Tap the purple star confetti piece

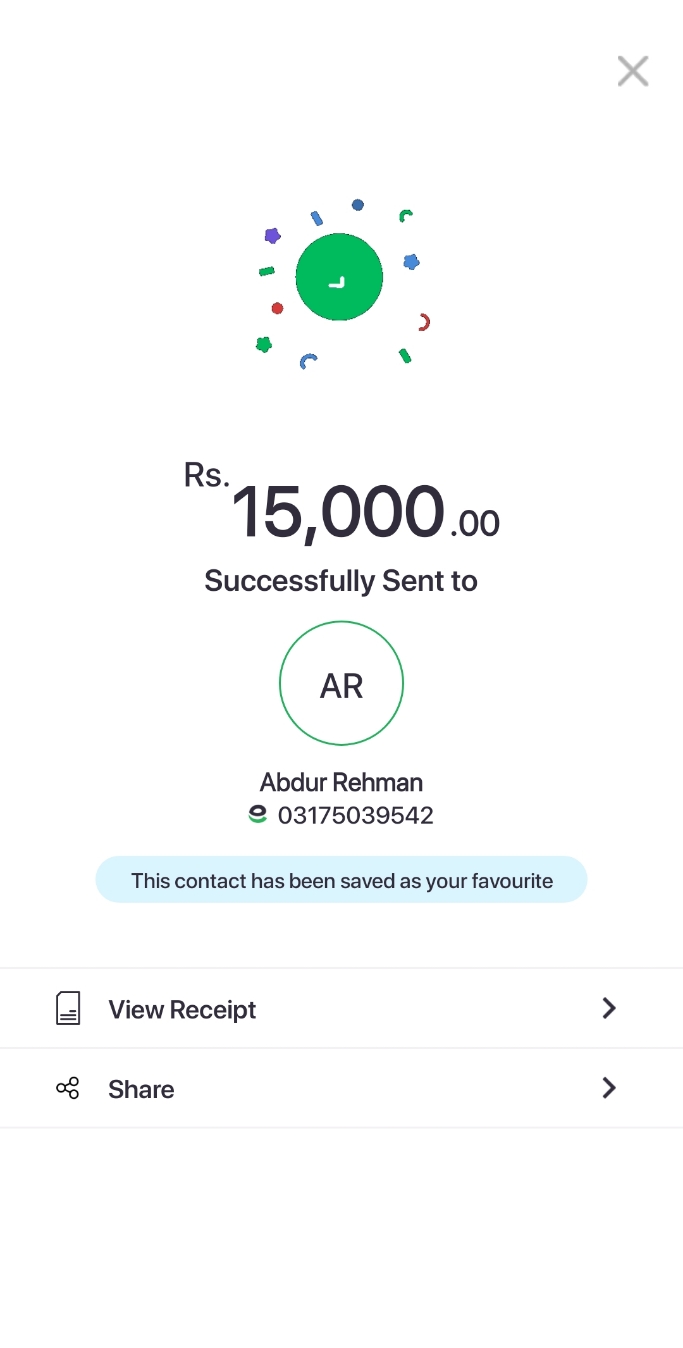[272, 236]
